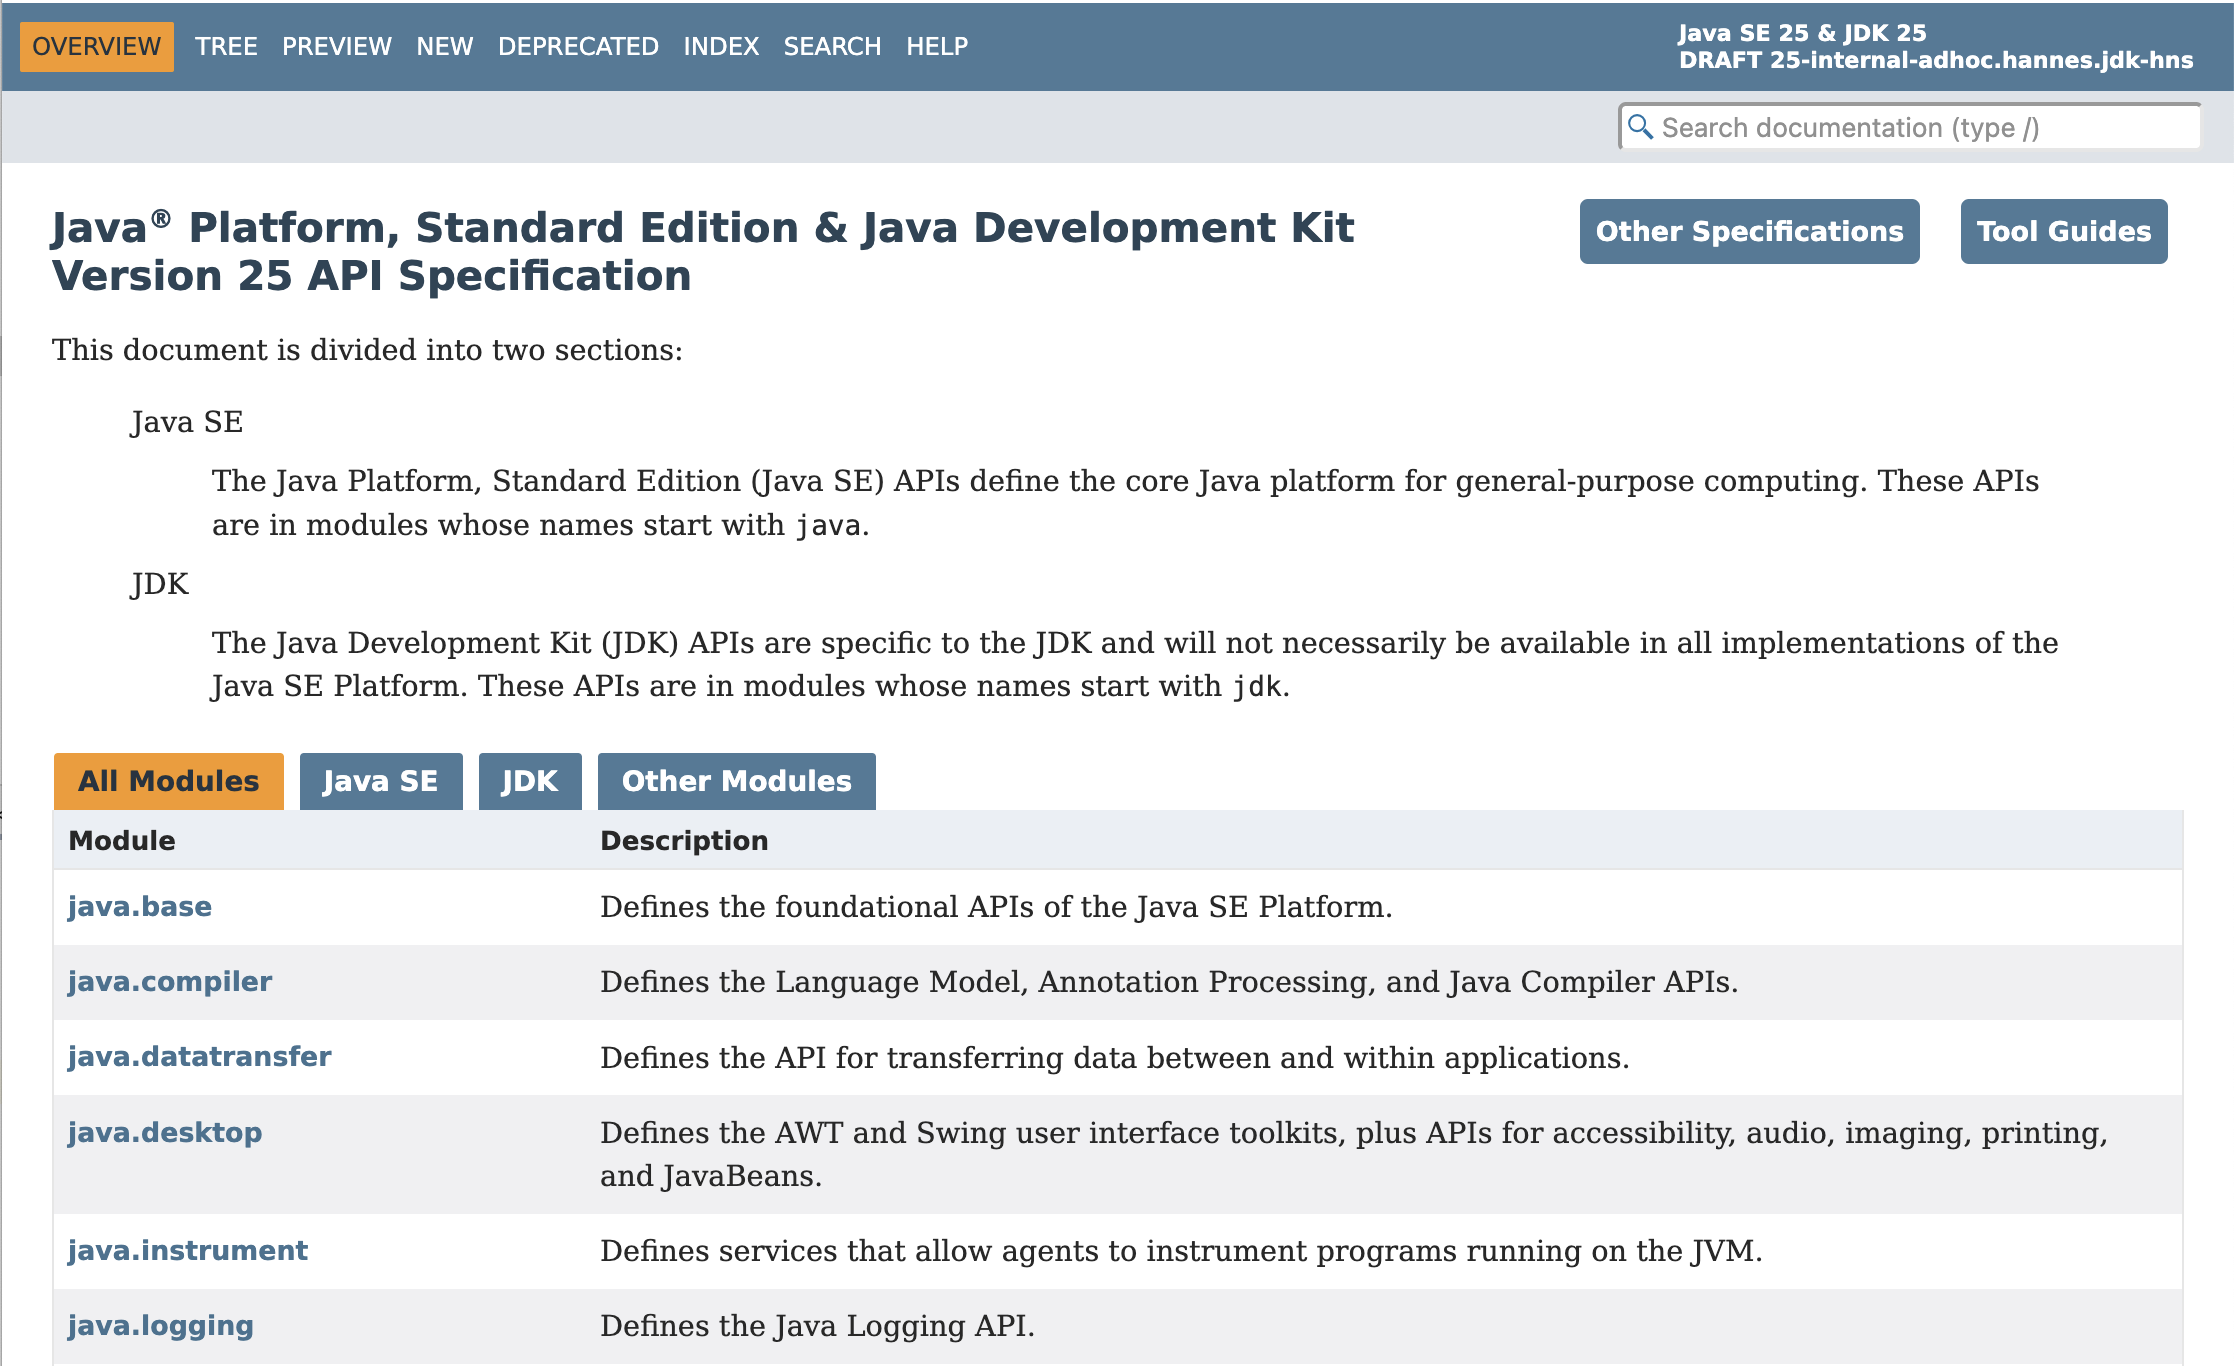2234x1366 pixels.
Task: Open the PREVIEW navigation link
Action: coord(336,46)
